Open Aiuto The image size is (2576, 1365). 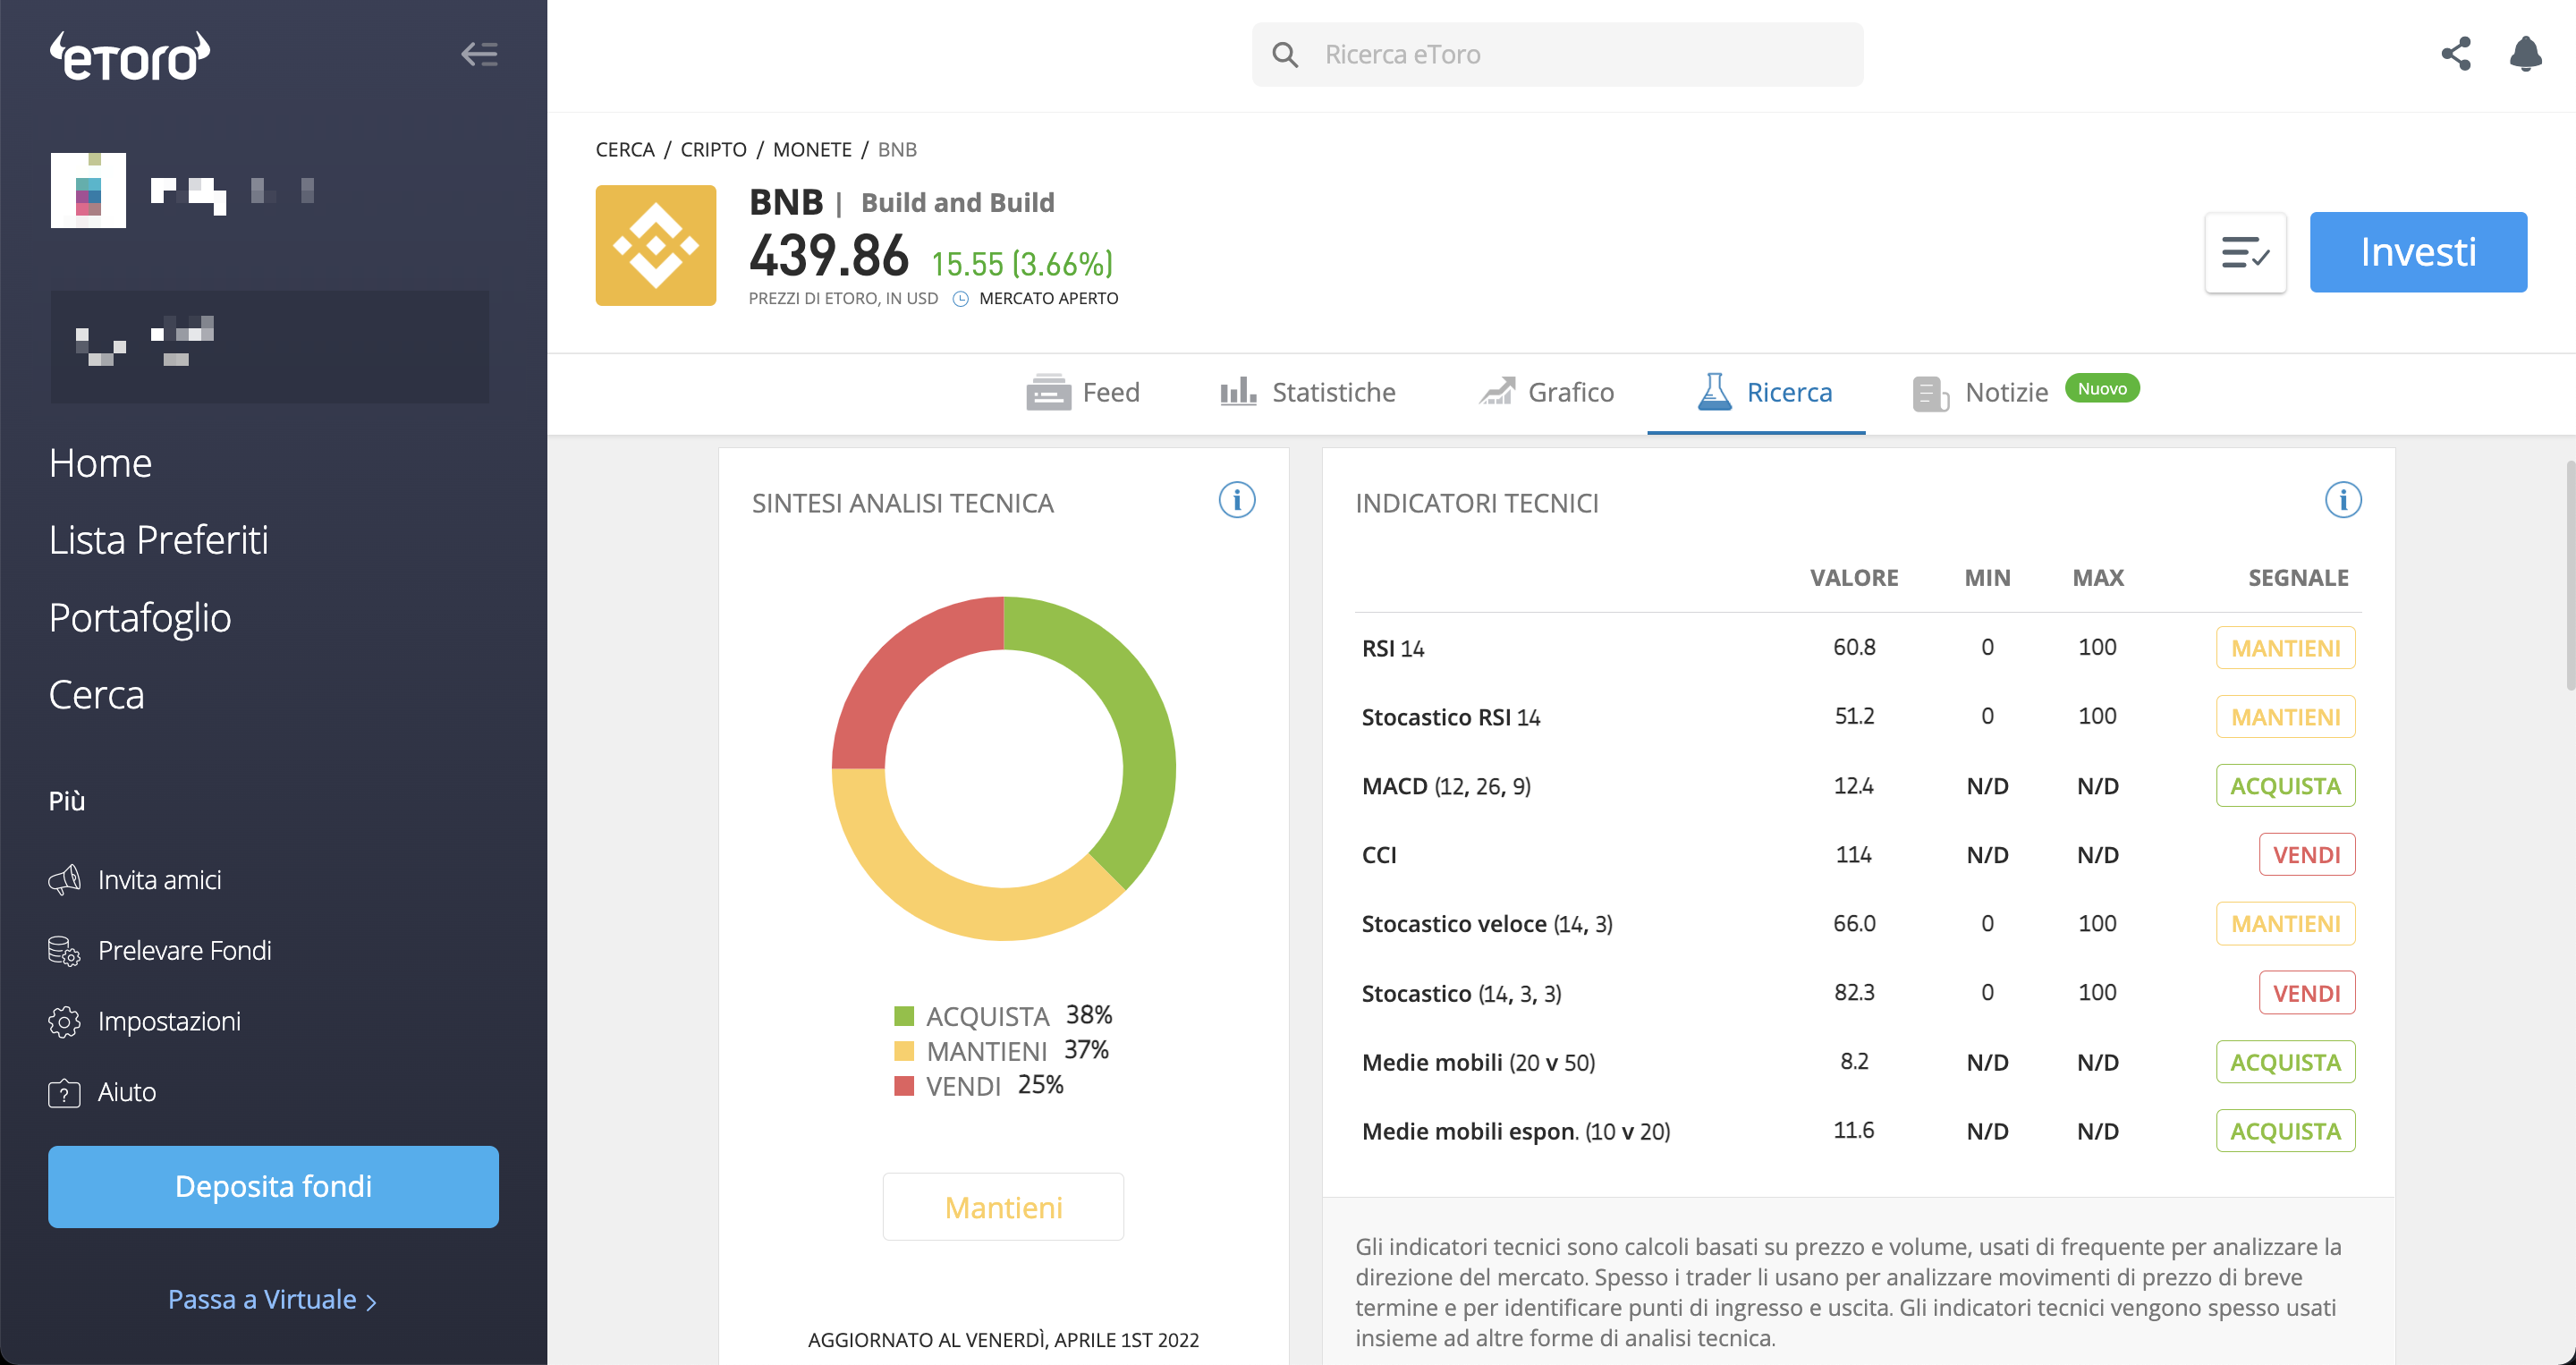tap(126, 1092)
